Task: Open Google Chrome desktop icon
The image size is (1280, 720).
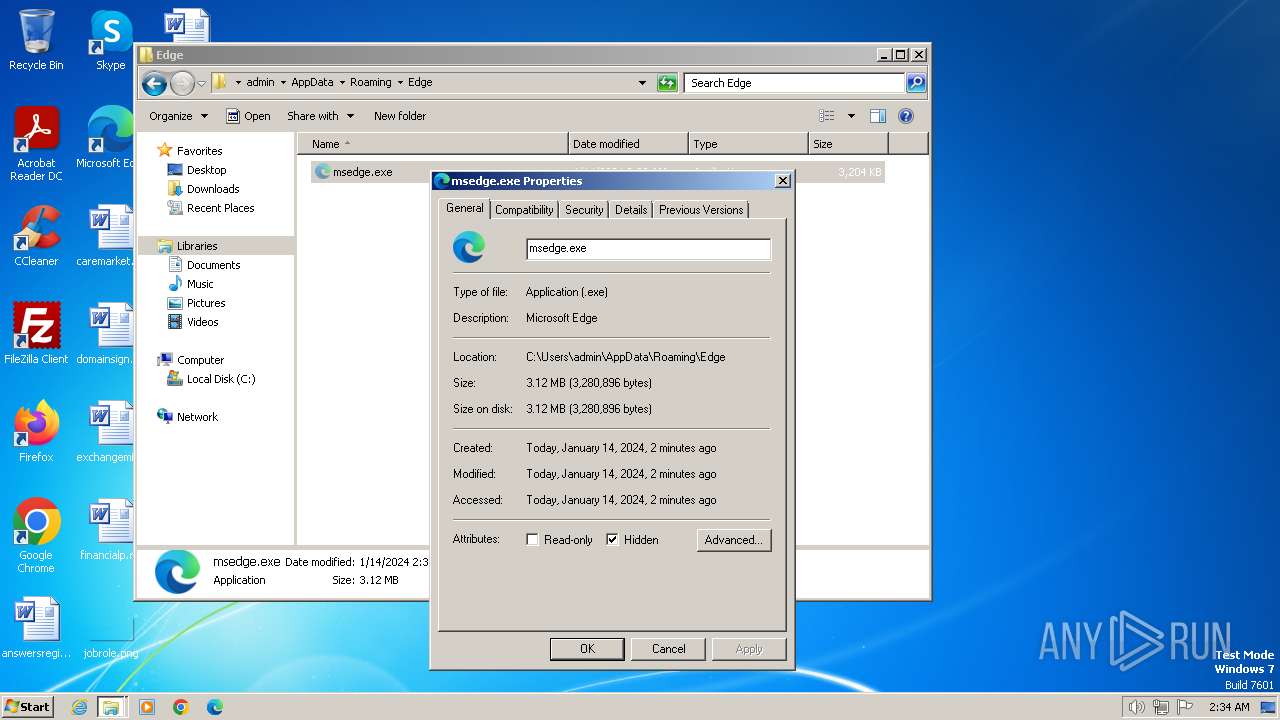Action: point(36,536)
